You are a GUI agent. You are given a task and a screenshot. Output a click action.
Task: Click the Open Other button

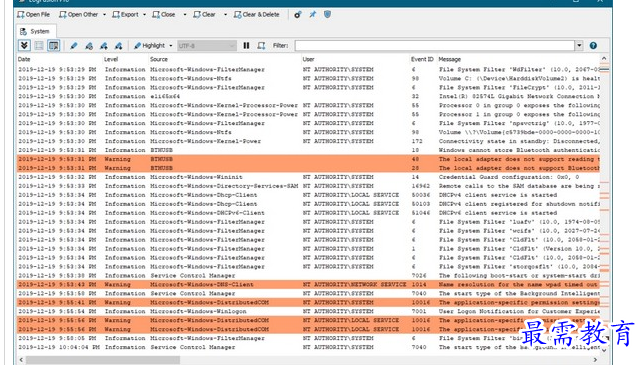click(x=78, y=15)
